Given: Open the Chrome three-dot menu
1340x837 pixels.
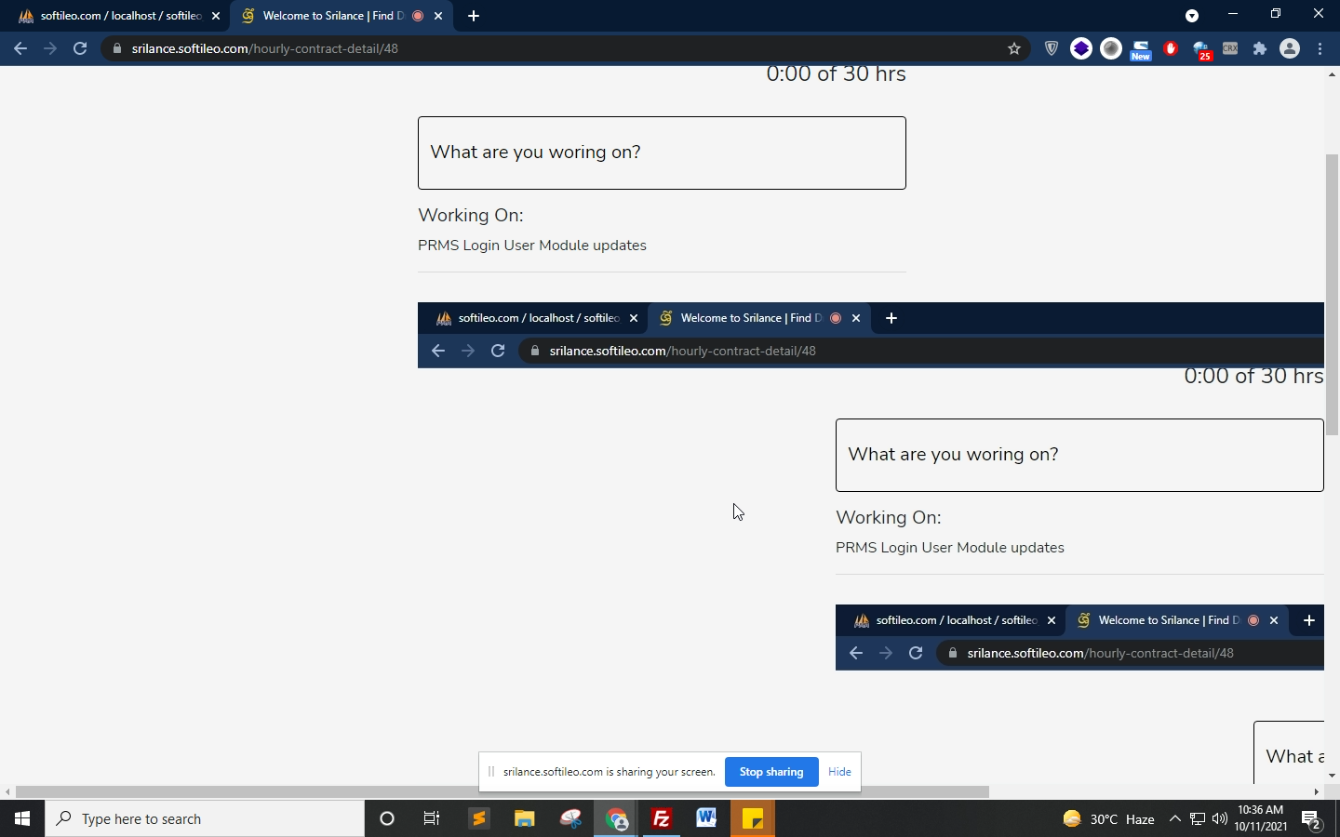Looking at the screenshot, I should click(x=1321, y=48).
